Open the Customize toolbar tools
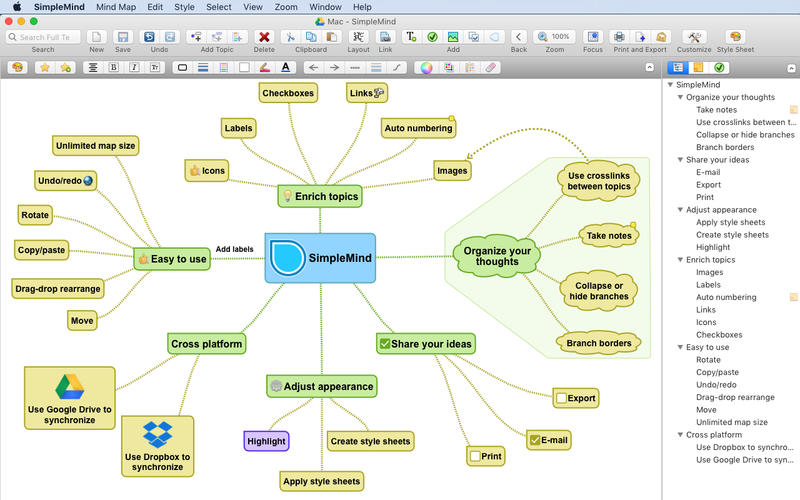Viewport: 800px width, 500px height. coord(694,37)
